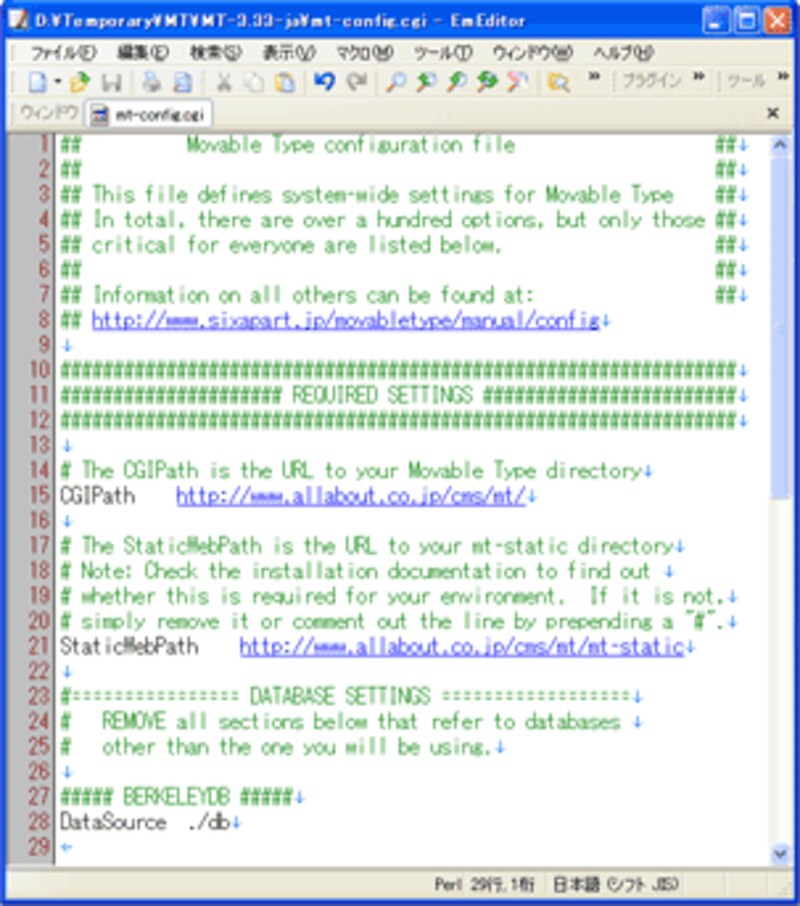This screenshot has height=906, width=800.
Task: Expand the standard toolbar overflow chevron
Action: pos(594,76)
